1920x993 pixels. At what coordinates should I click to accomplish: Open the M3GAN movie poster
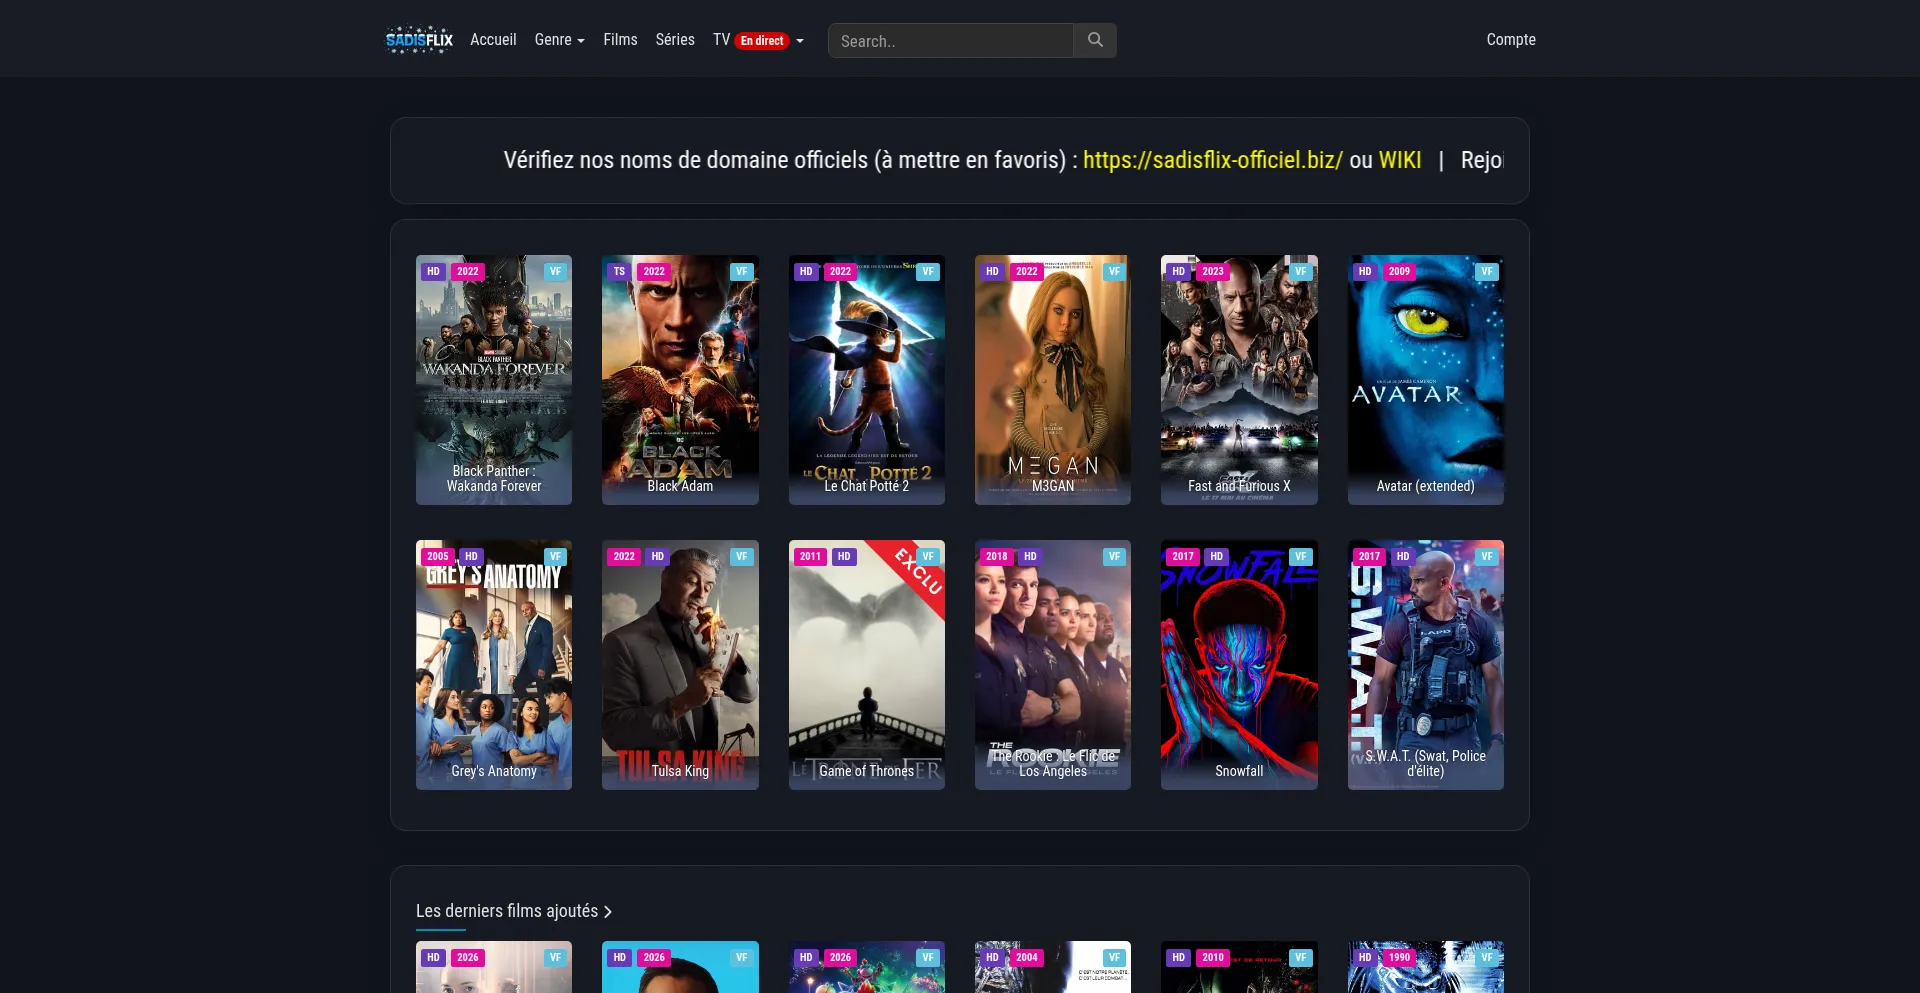click(1053, 380)
